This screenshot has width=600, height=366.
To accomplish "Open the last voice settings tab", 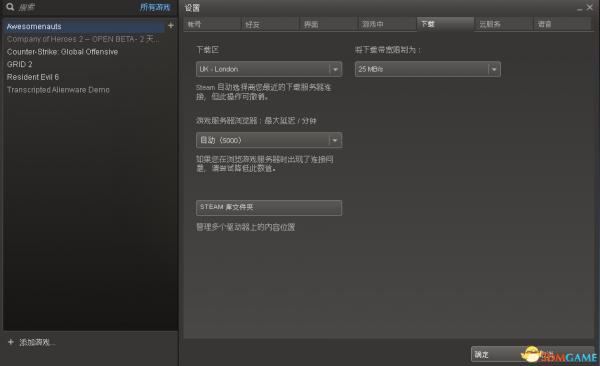I will click(x=562, y=24).
